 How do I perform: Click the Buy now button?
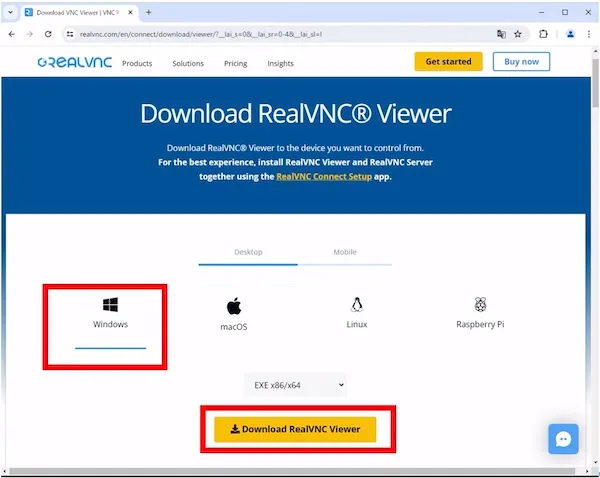[521, 62]
